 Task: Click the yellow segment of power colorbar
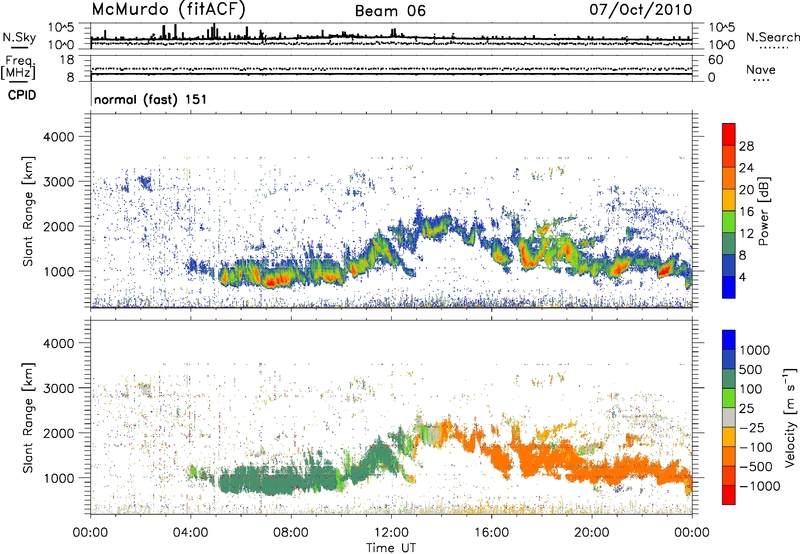[x=729, y=199]
